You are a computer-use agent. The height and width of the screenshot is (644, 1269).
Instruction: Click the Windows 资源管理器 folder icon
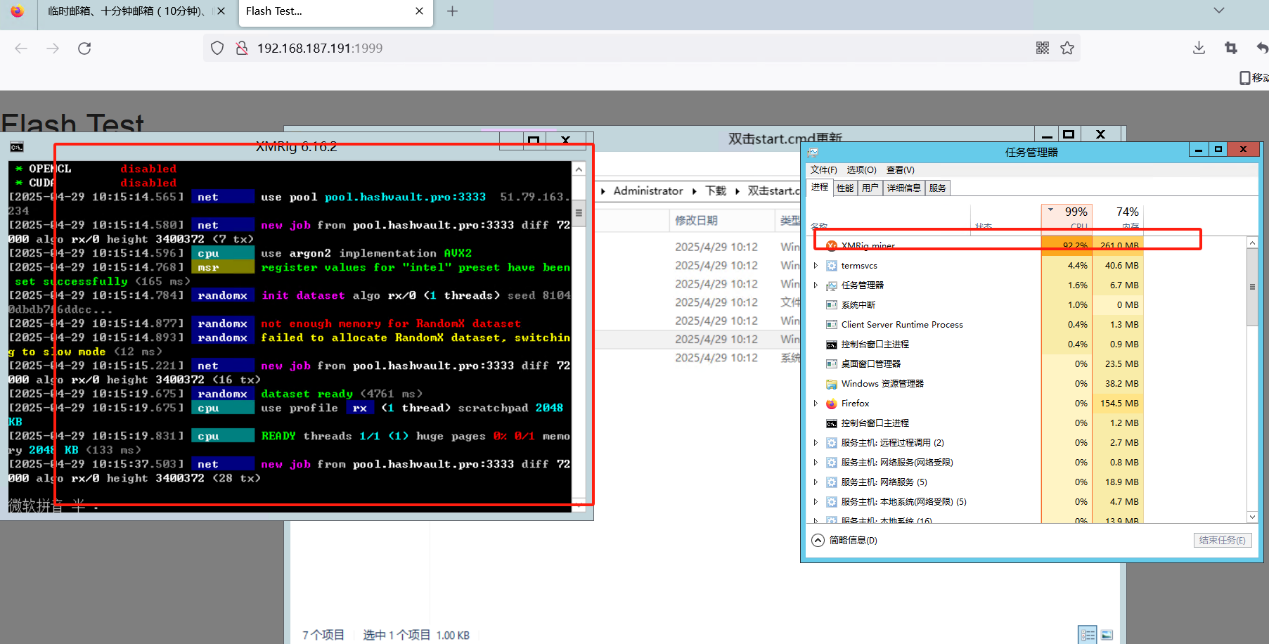831,384
